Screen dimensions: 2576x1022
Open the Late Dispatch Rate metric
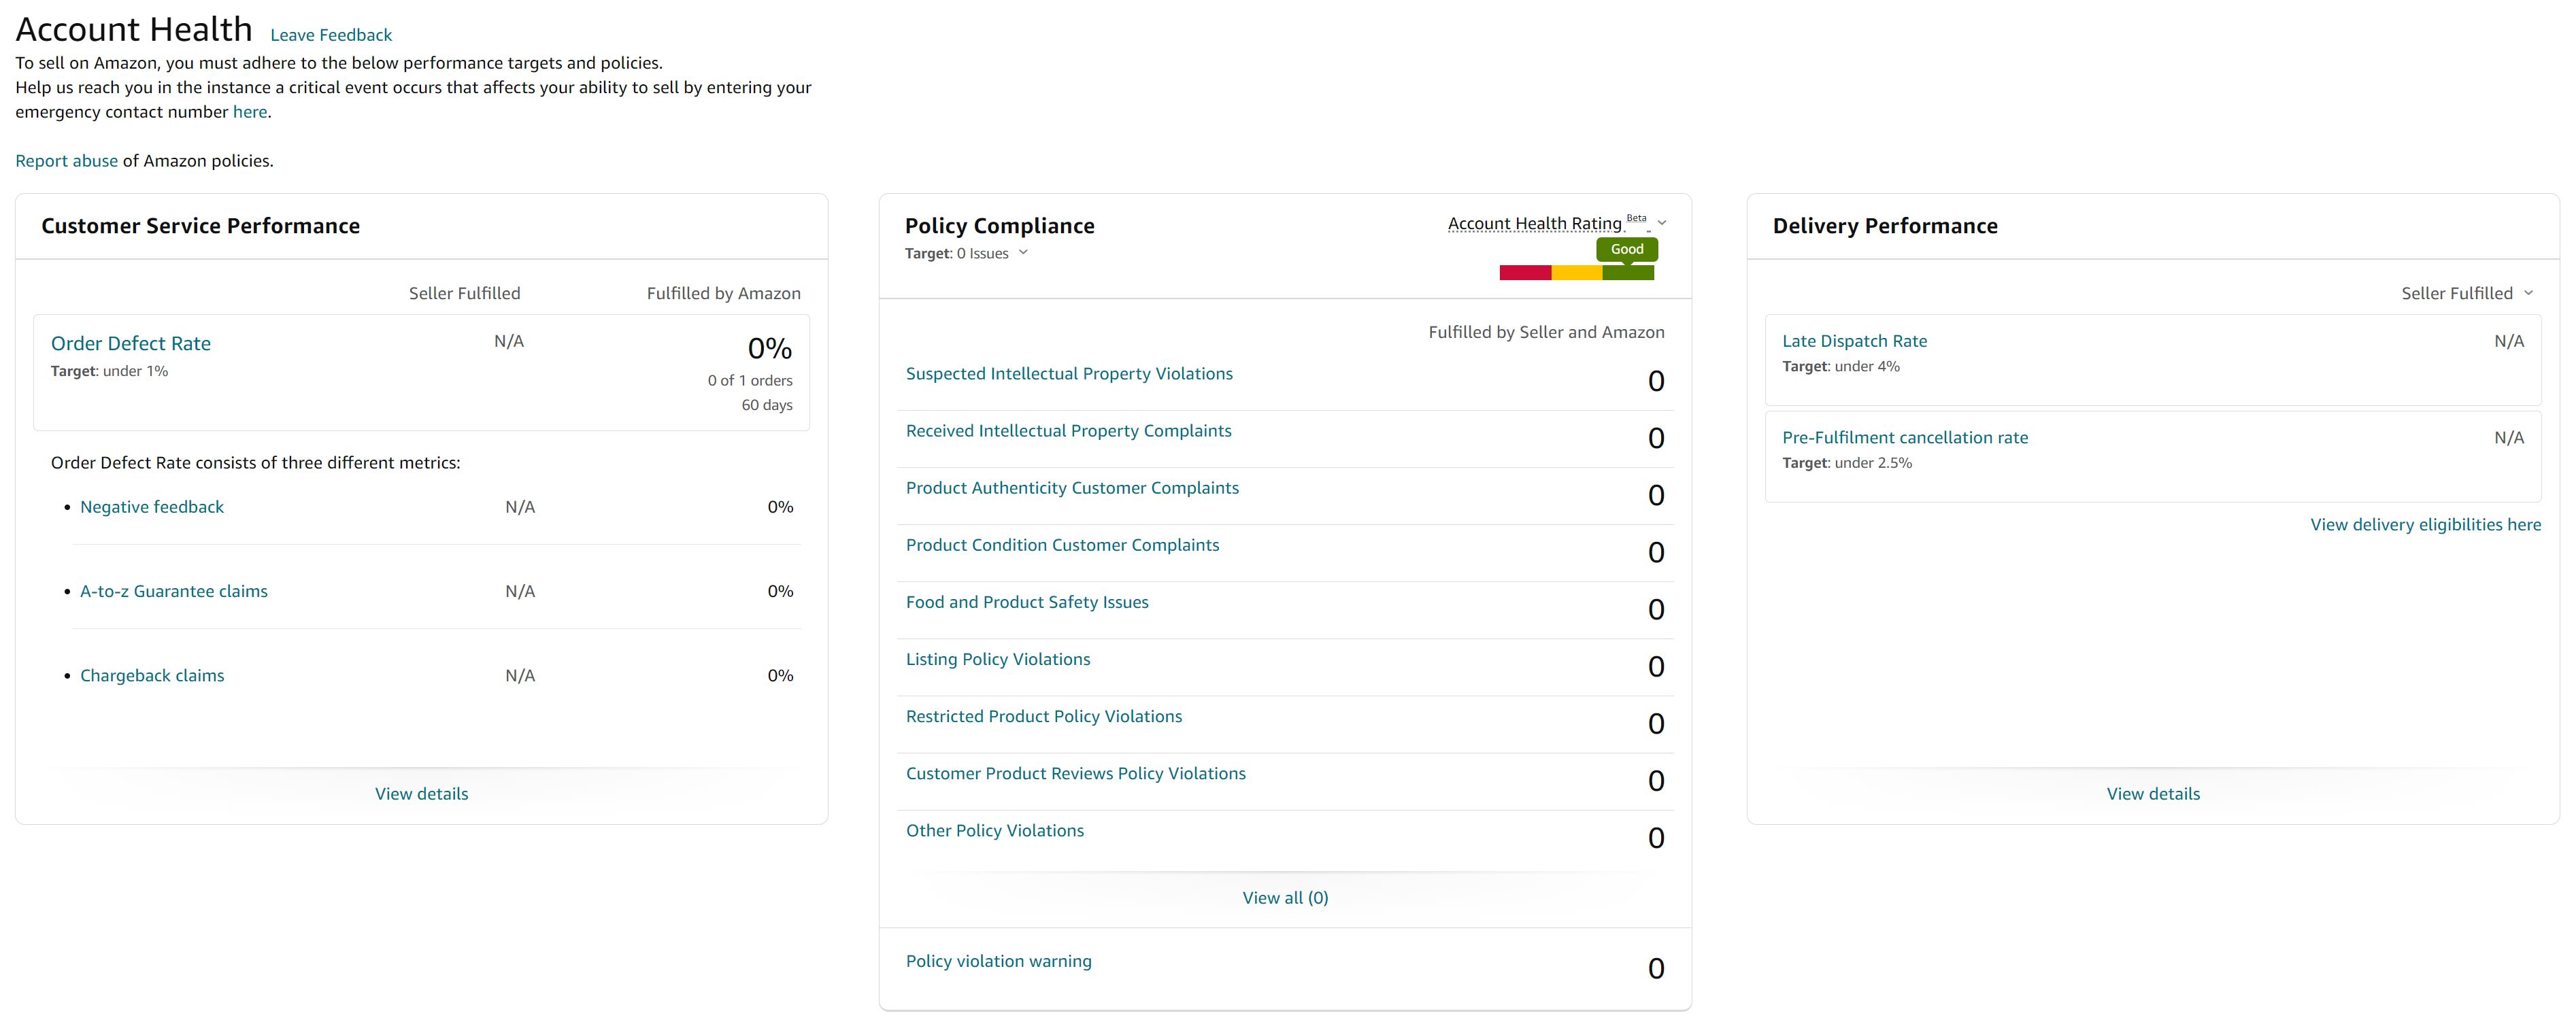click(1854, 341)
